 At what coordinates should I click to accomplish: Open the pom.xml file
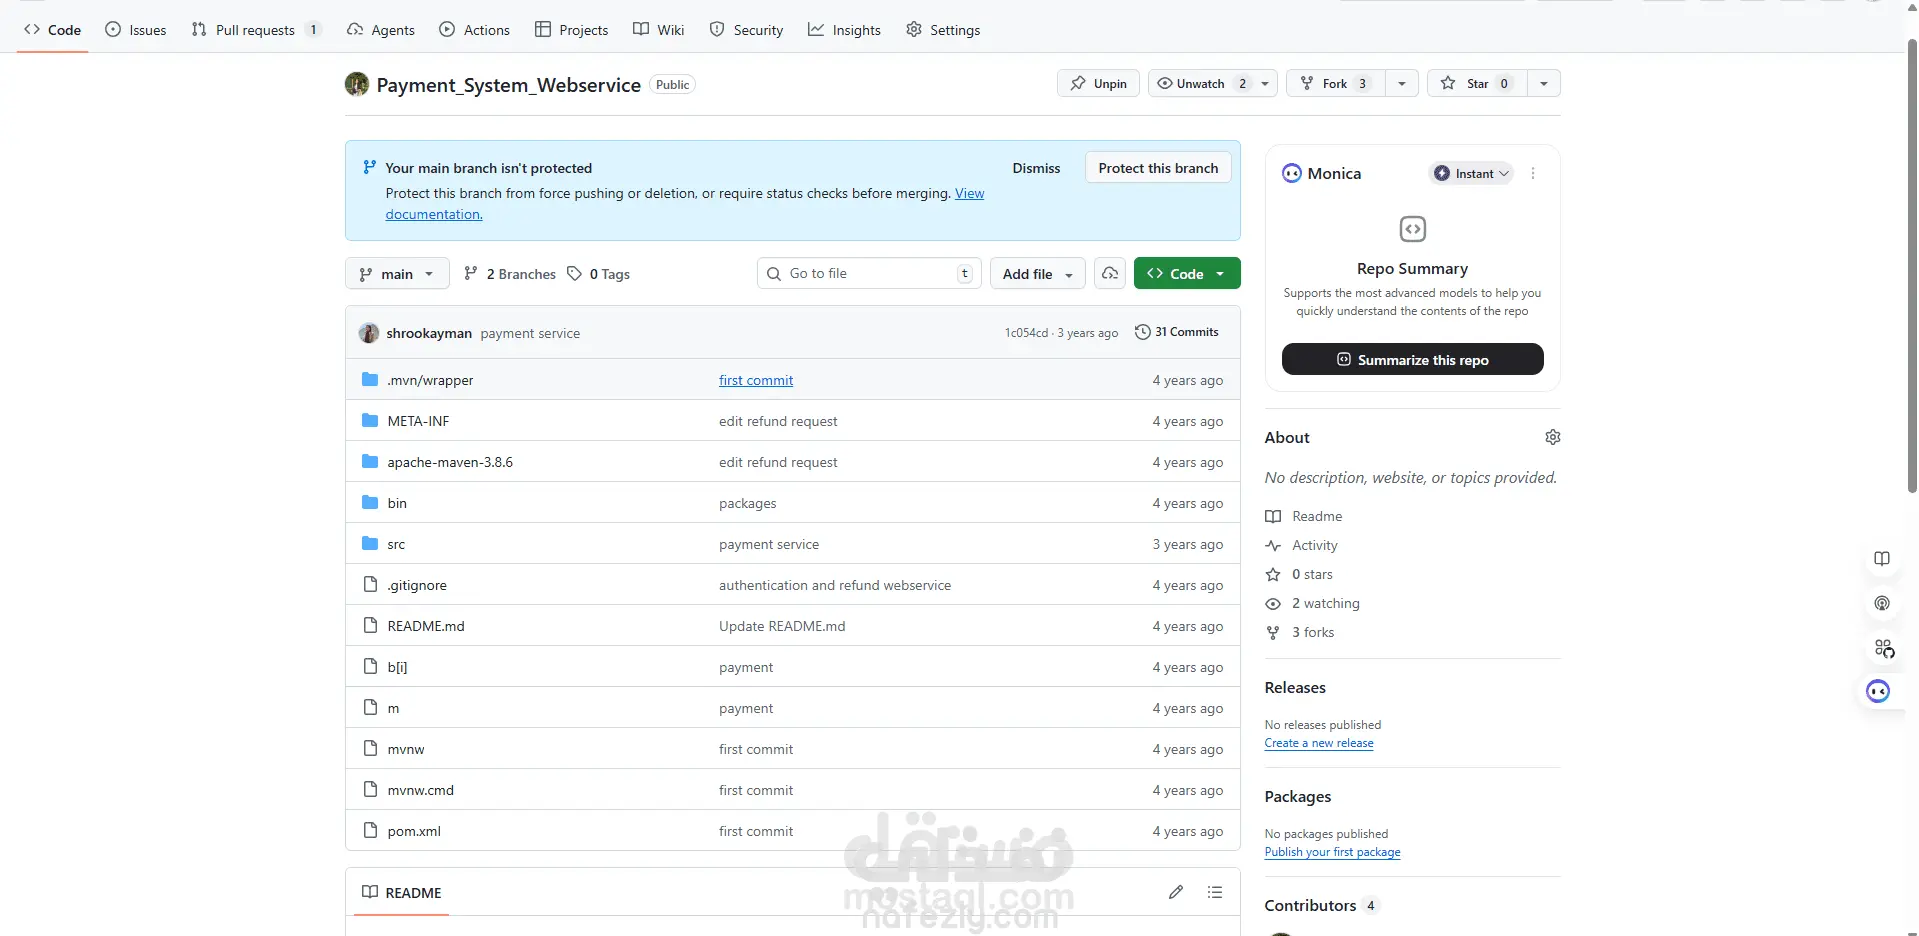414,831
